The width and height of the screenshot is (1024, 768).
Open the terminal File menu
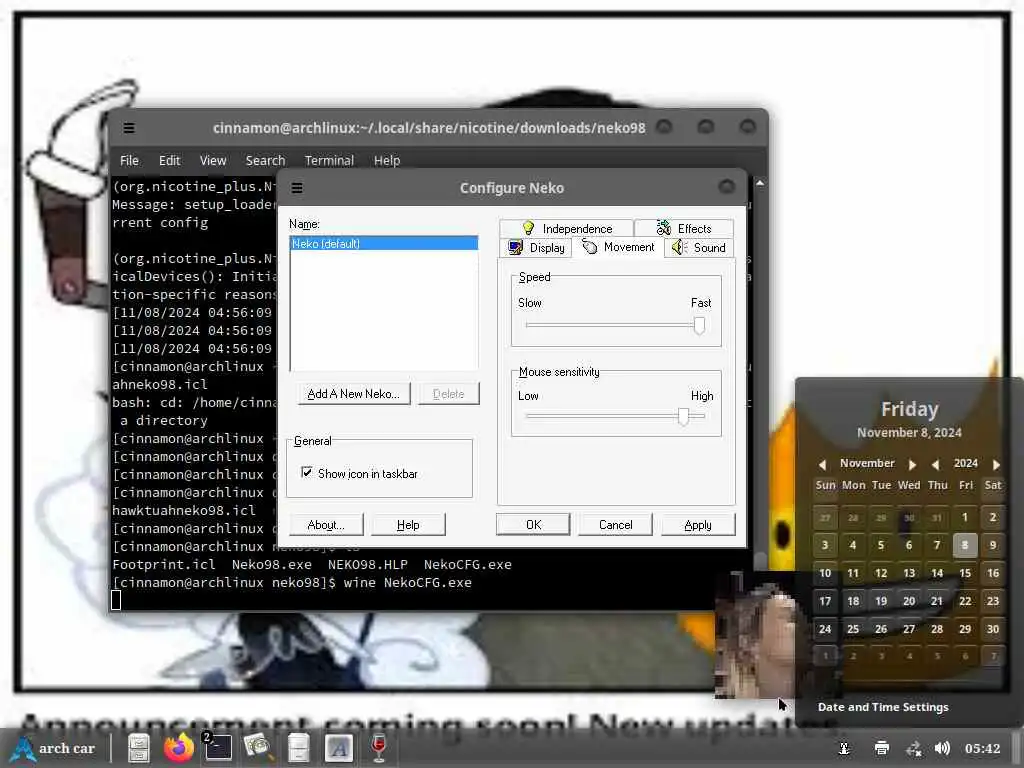(129, 160)
